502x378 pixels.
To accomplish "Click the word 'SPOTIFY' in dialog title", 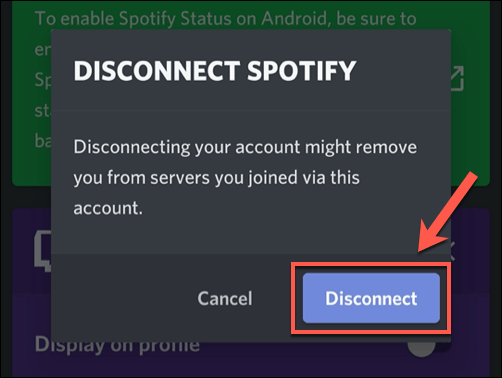I will [x=302, y=71].
